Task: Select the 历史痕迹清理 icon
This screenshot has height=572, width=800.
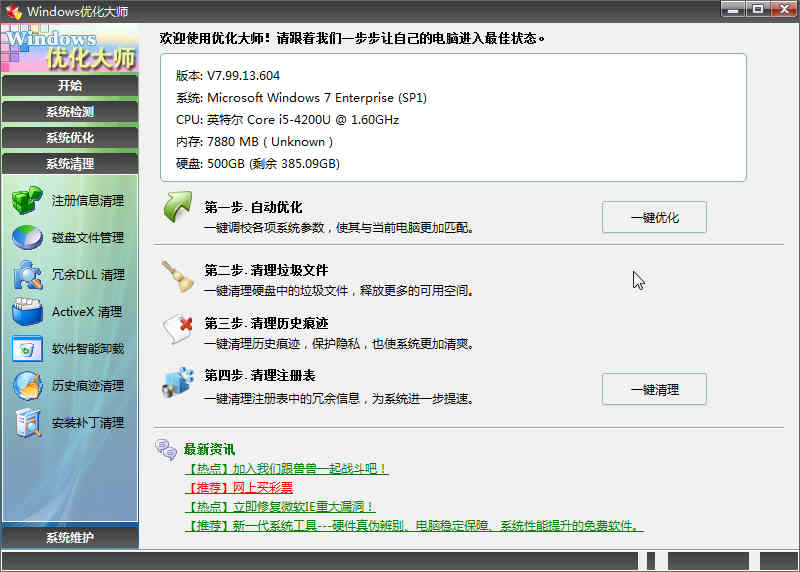Action: (27, 385)
